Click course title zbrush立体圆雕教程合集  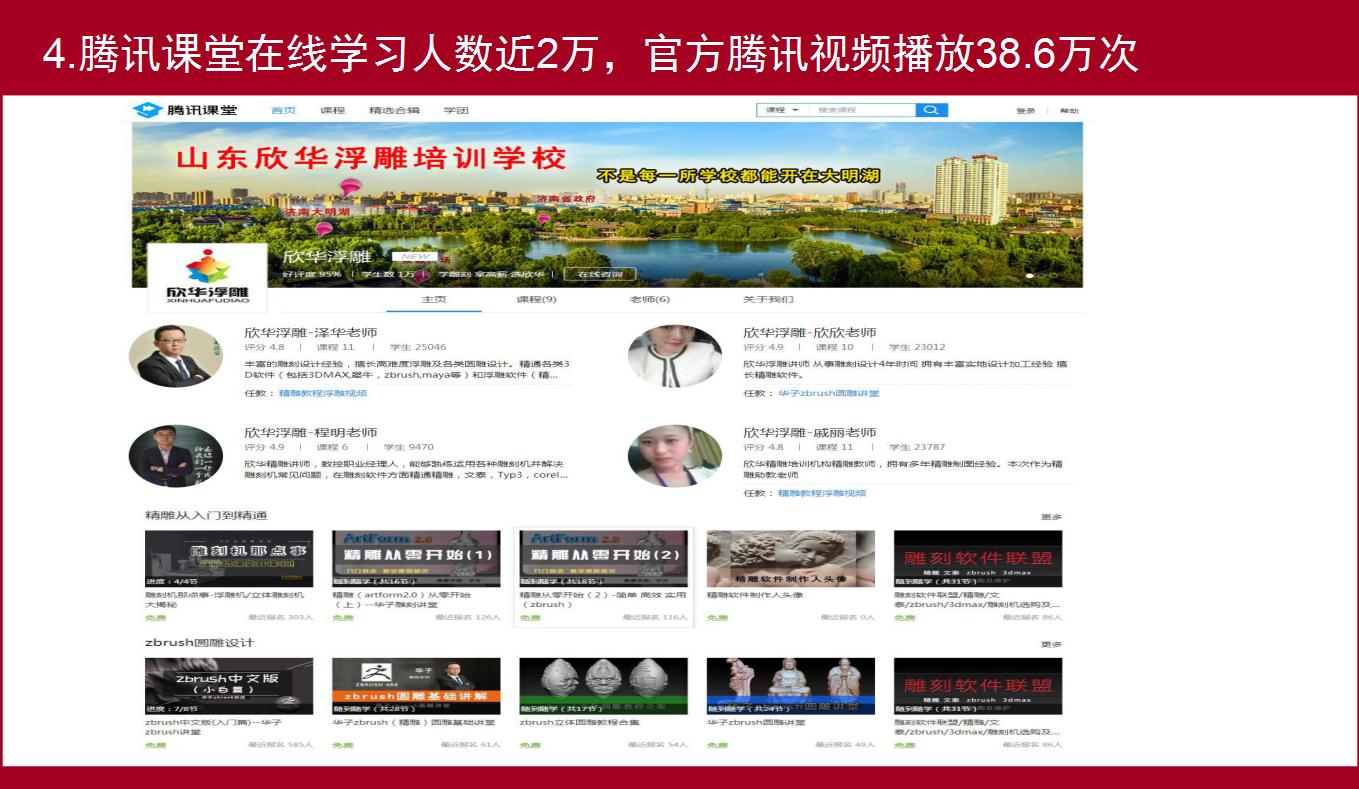(579, 723)
